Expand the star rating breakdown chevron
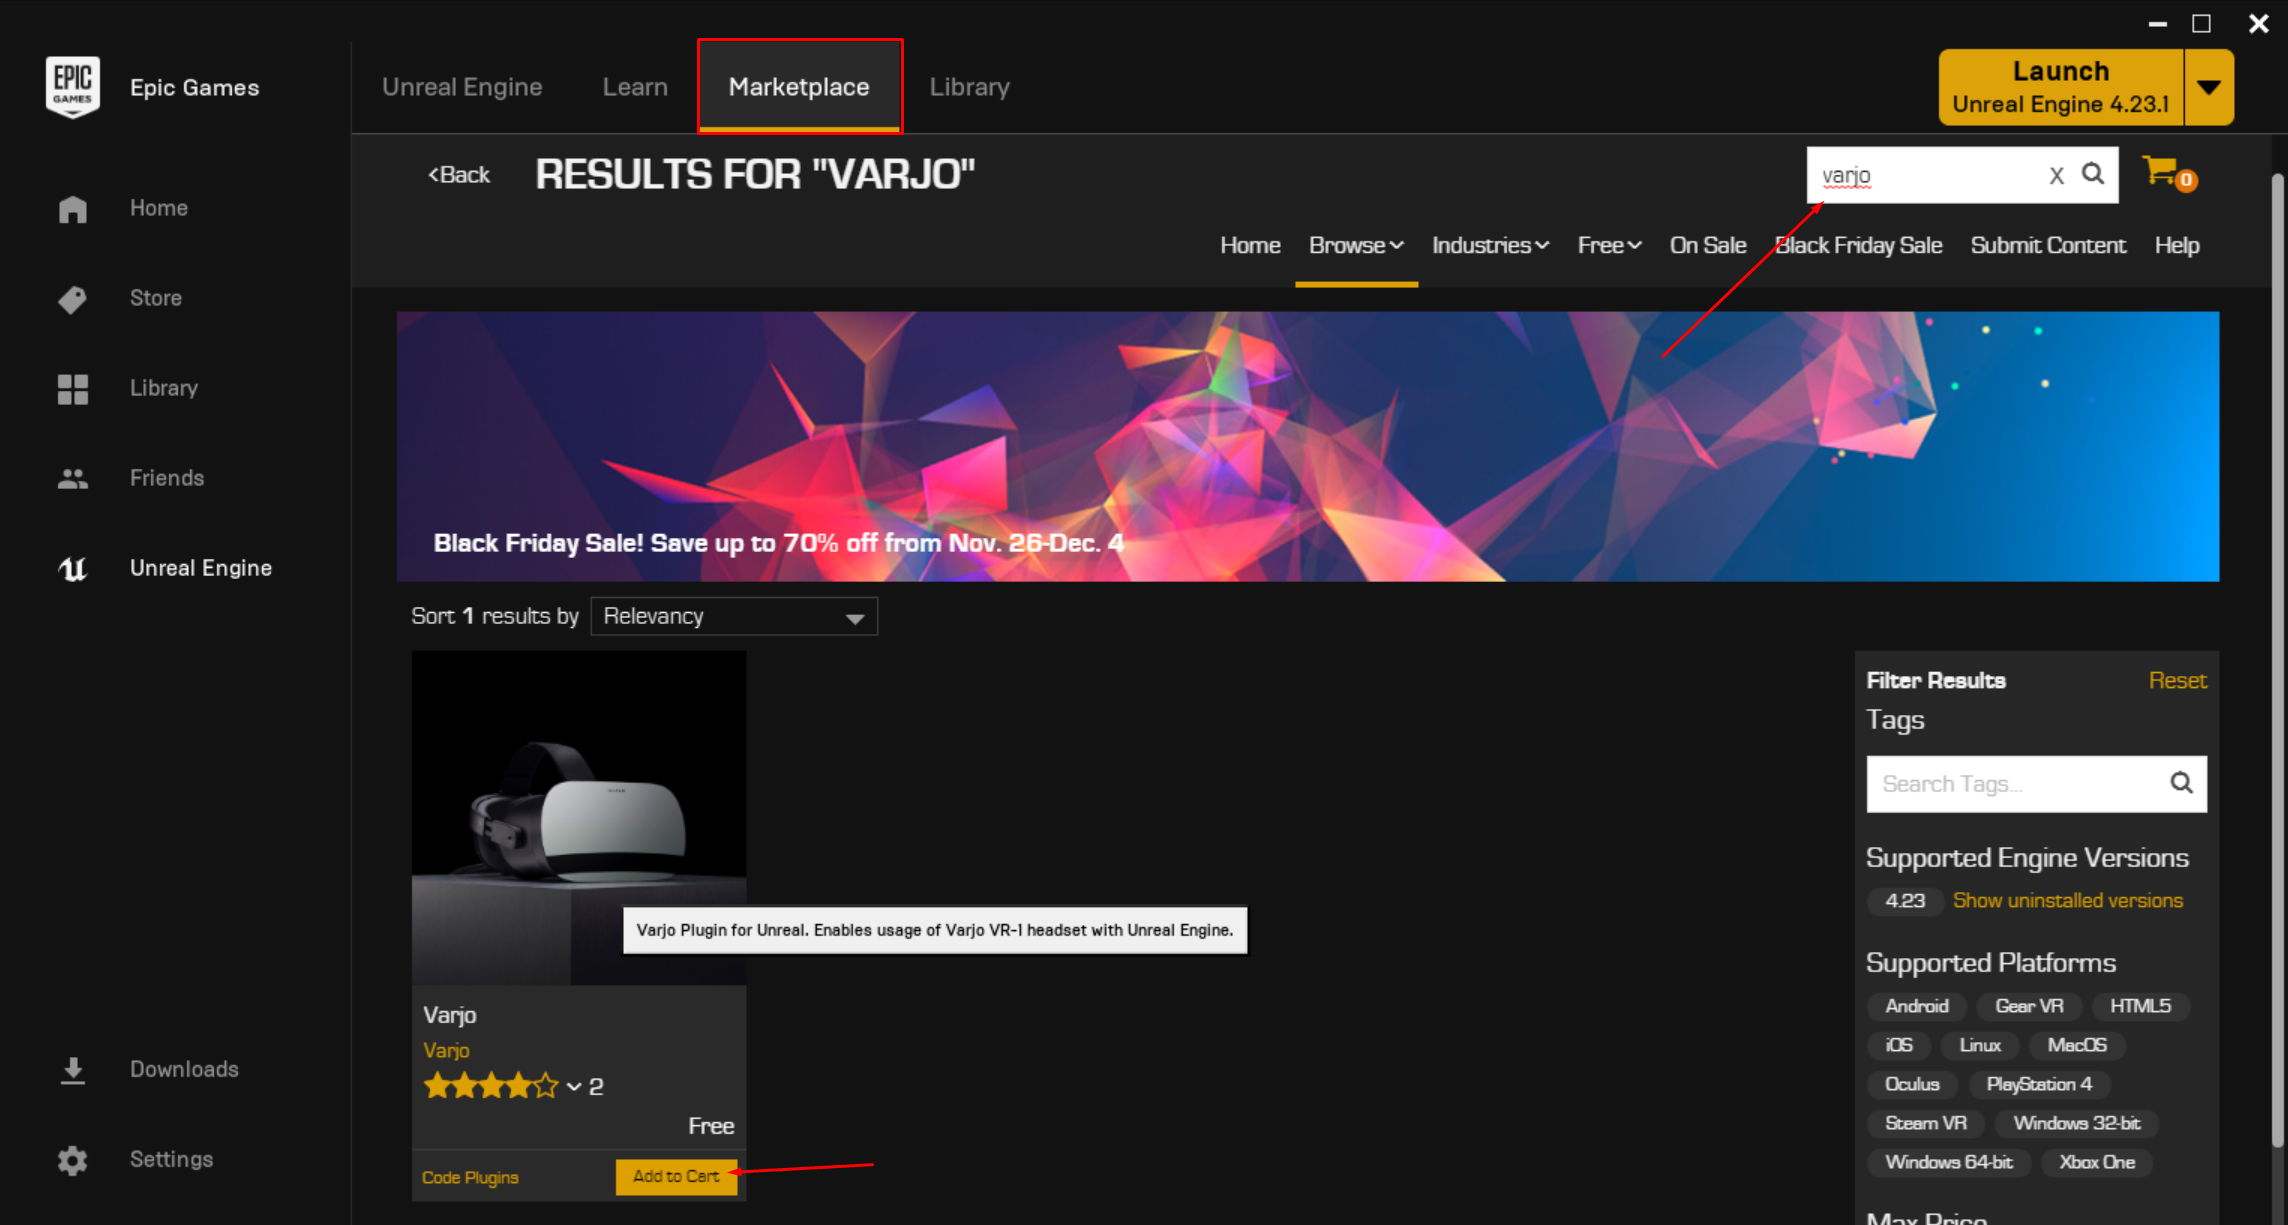2288x1225 pixels. click(574, 1086)
